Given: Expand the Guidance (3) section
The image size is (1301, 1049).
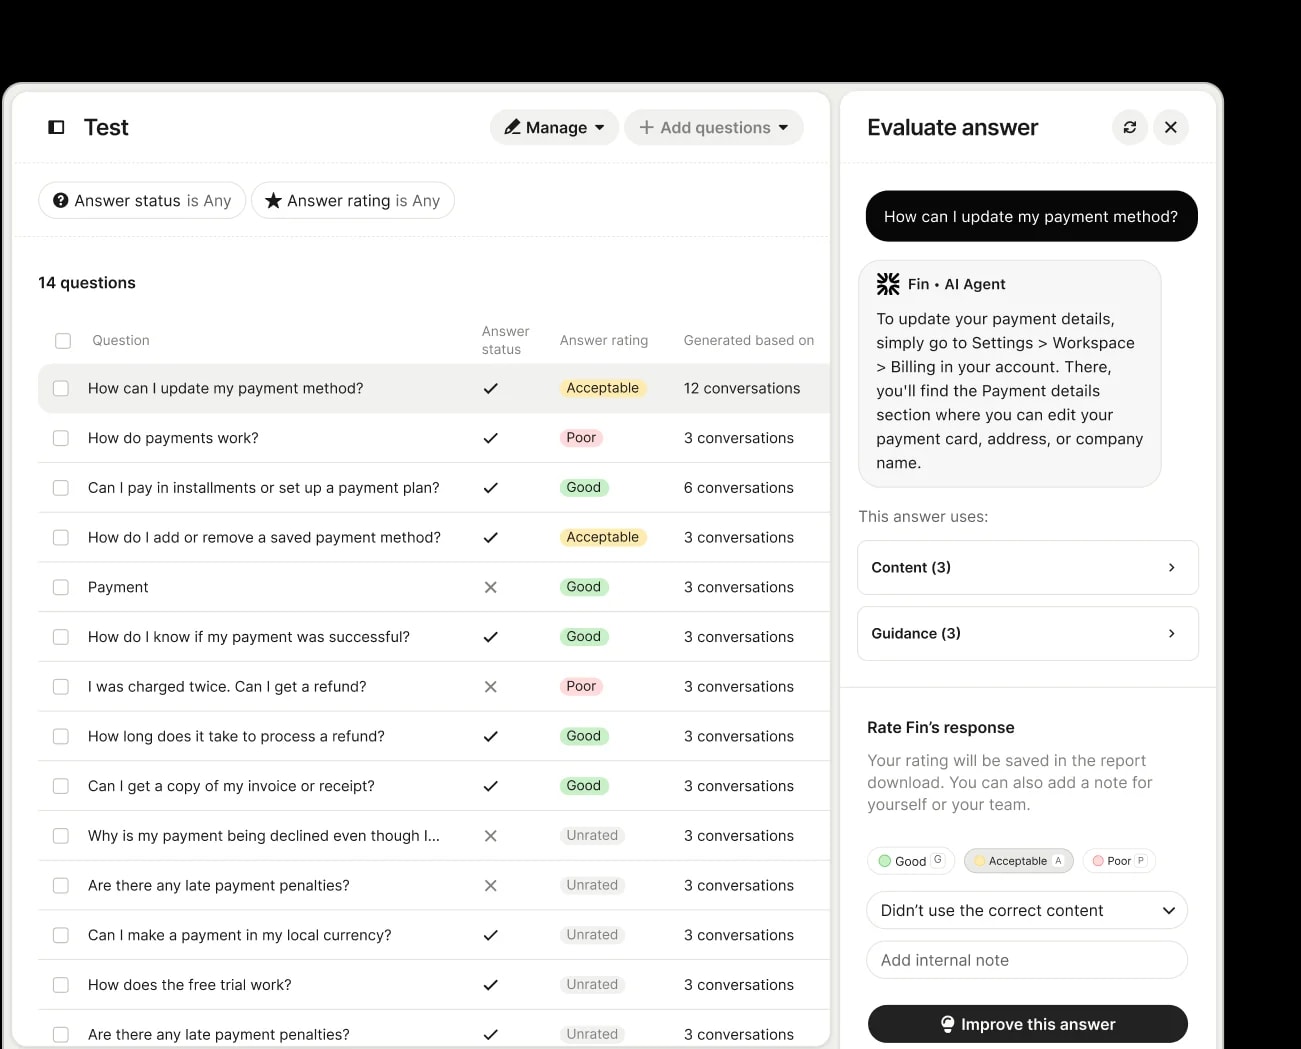Looking at the screenshot, I should point(1028,633).
